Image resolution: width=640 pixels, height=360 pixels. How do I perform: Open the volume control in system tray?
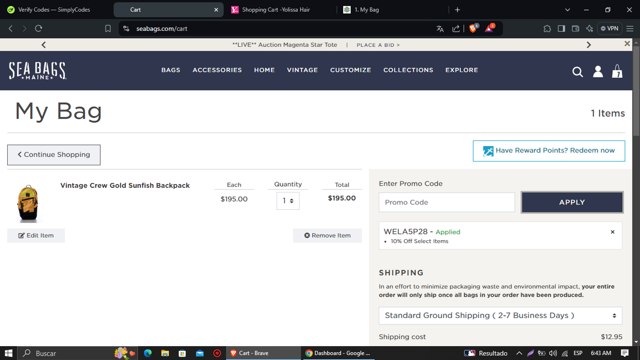(x=553, y=353)
